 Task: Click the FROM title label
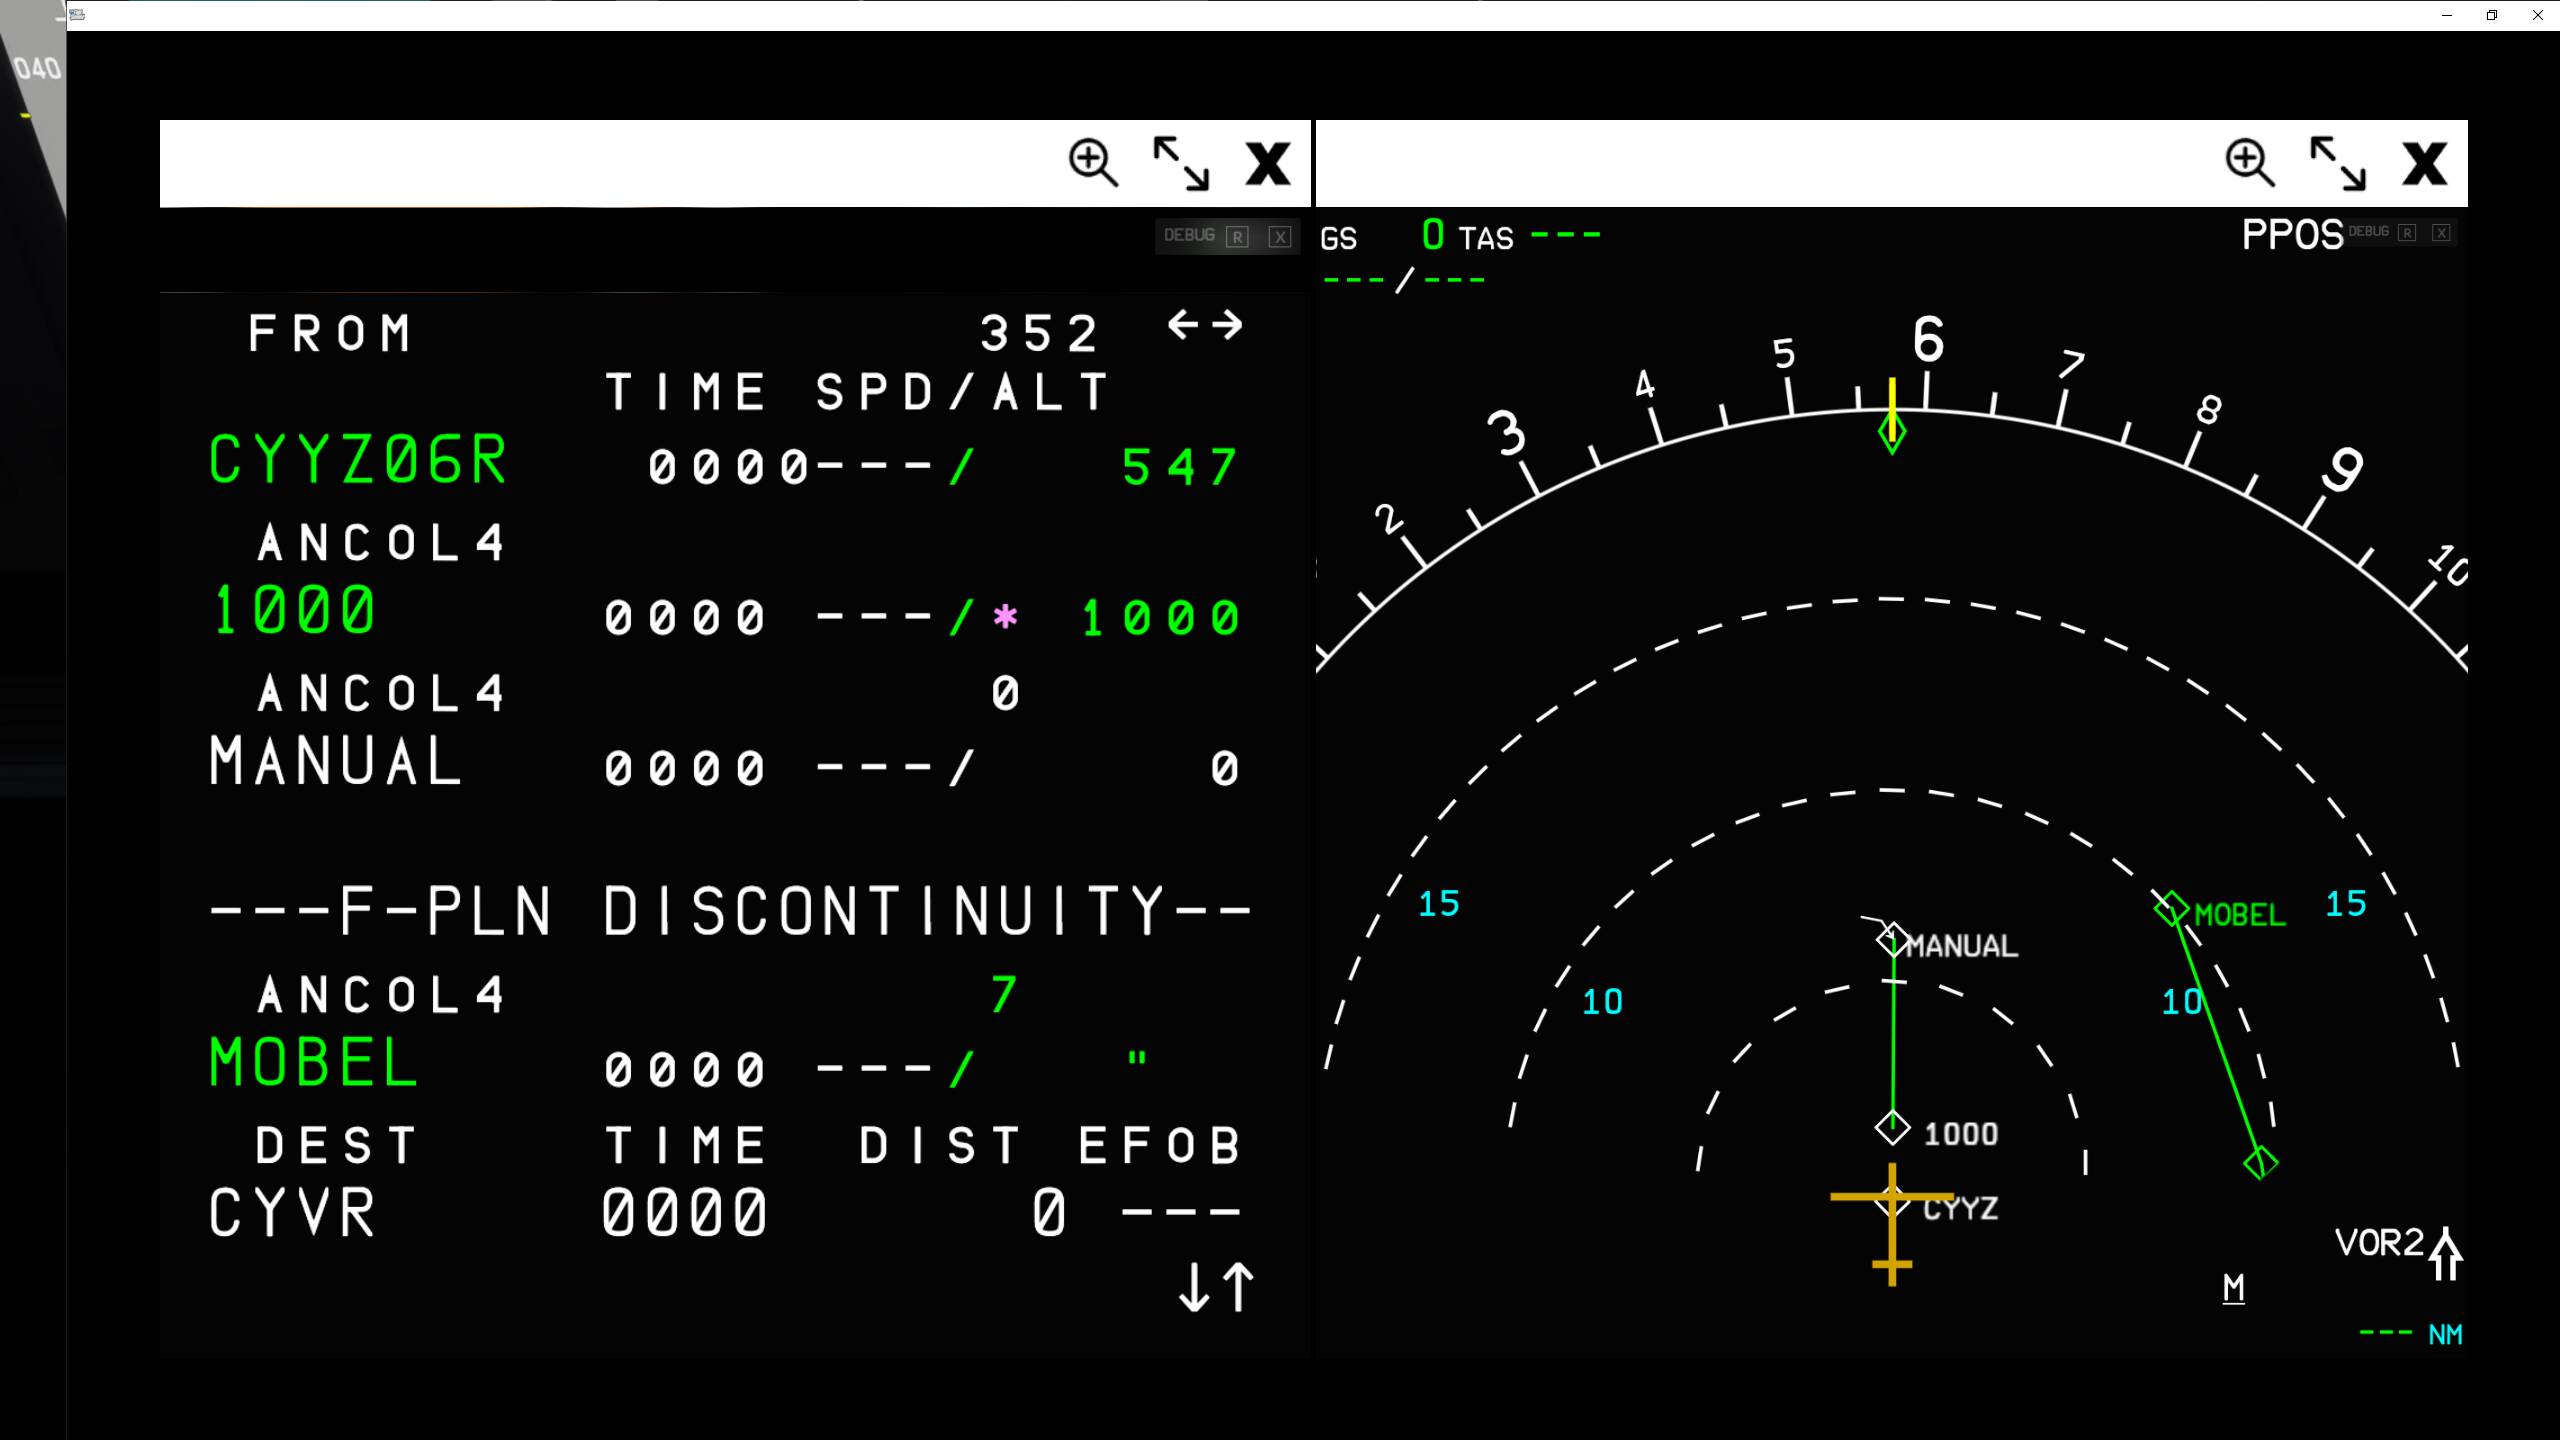click(330, 334)
